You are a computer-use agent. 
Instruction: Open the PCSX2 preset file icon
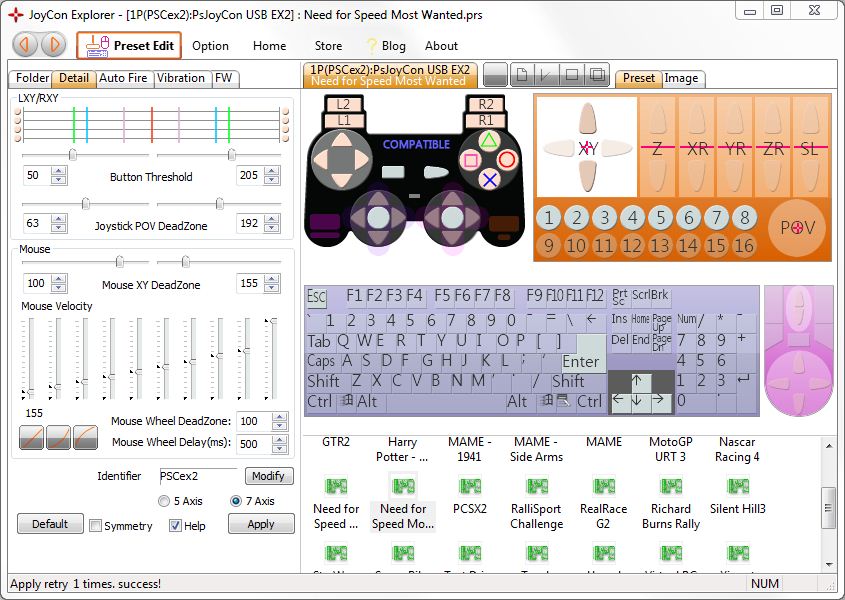coord(470,486)
